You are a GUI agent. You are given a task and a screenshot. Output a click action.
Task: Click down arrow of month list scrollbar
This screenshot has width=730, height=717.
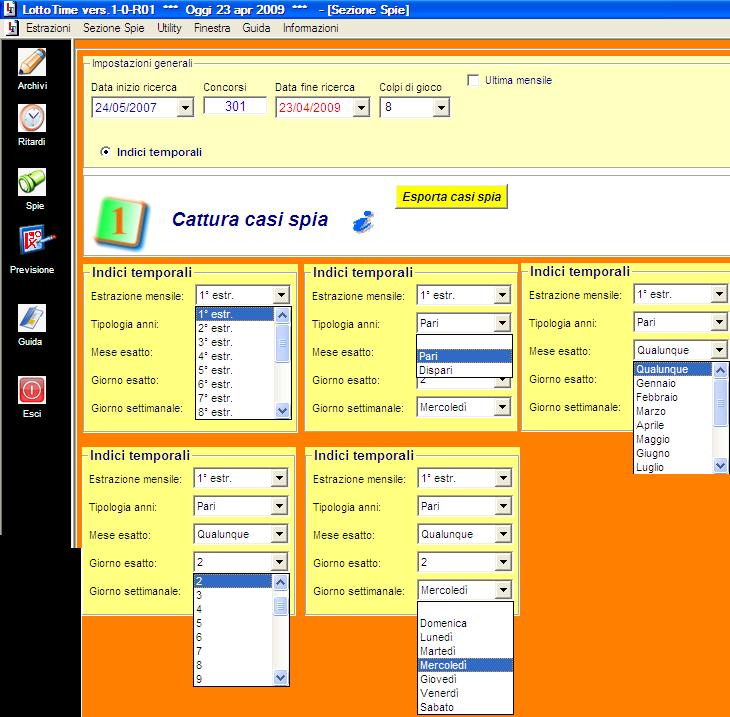pyautogui.click(x=720, y=465)
